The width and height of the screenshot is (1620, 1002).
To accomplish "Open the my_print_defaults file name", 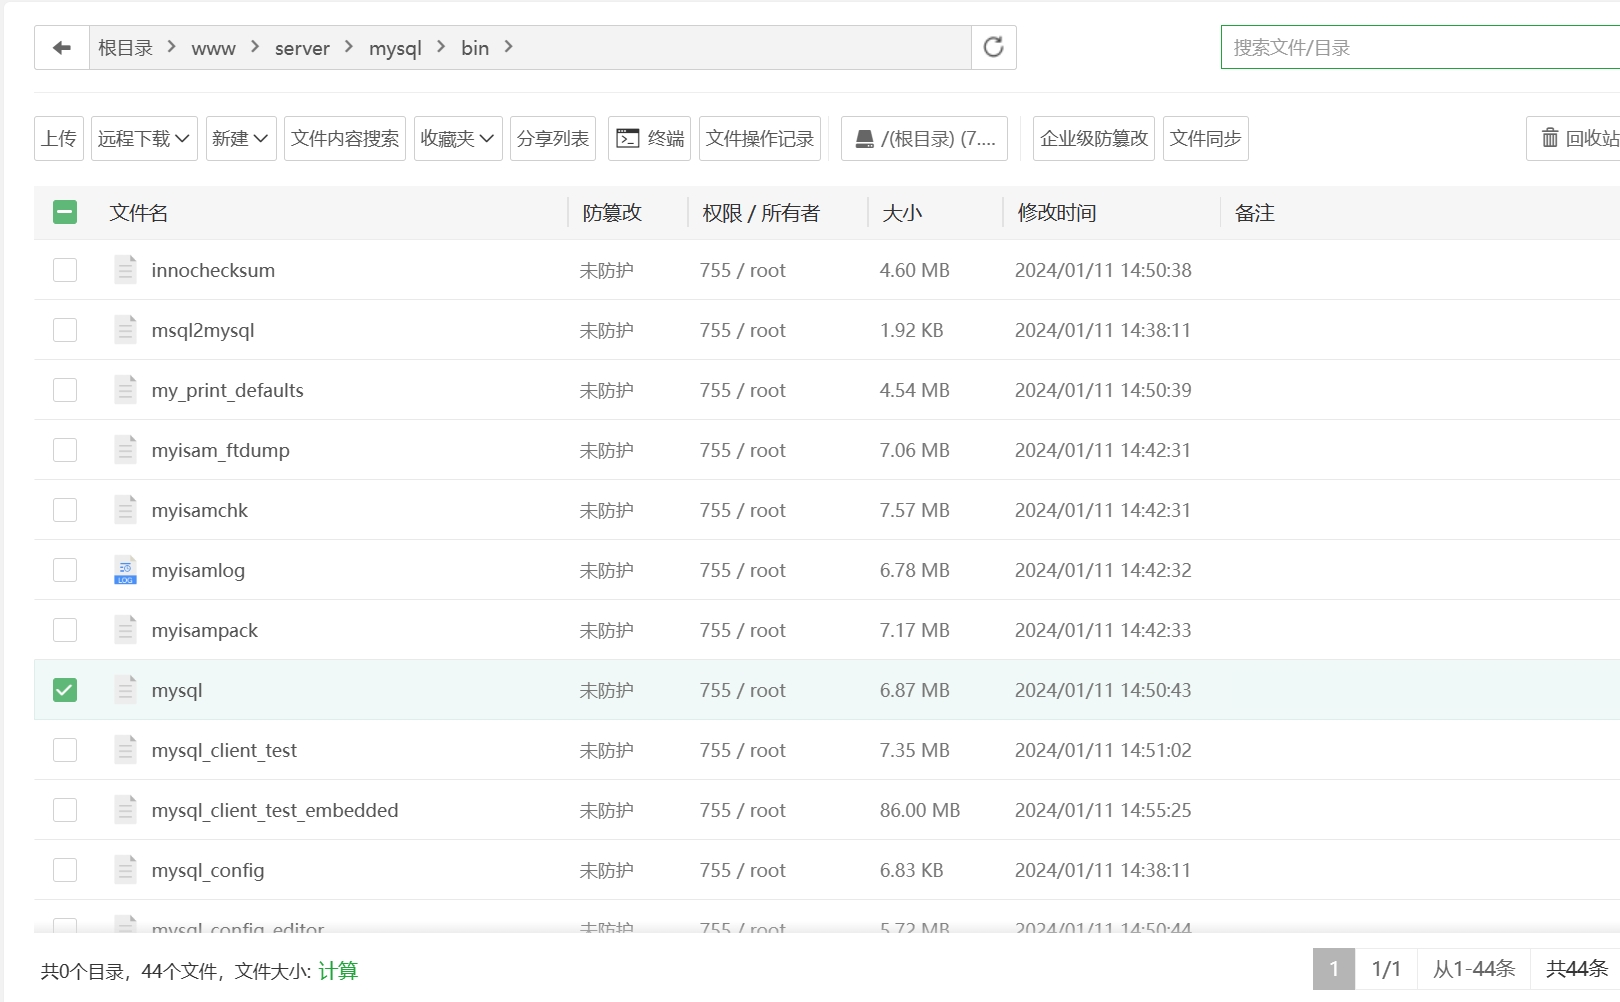I will pos(227,390).
